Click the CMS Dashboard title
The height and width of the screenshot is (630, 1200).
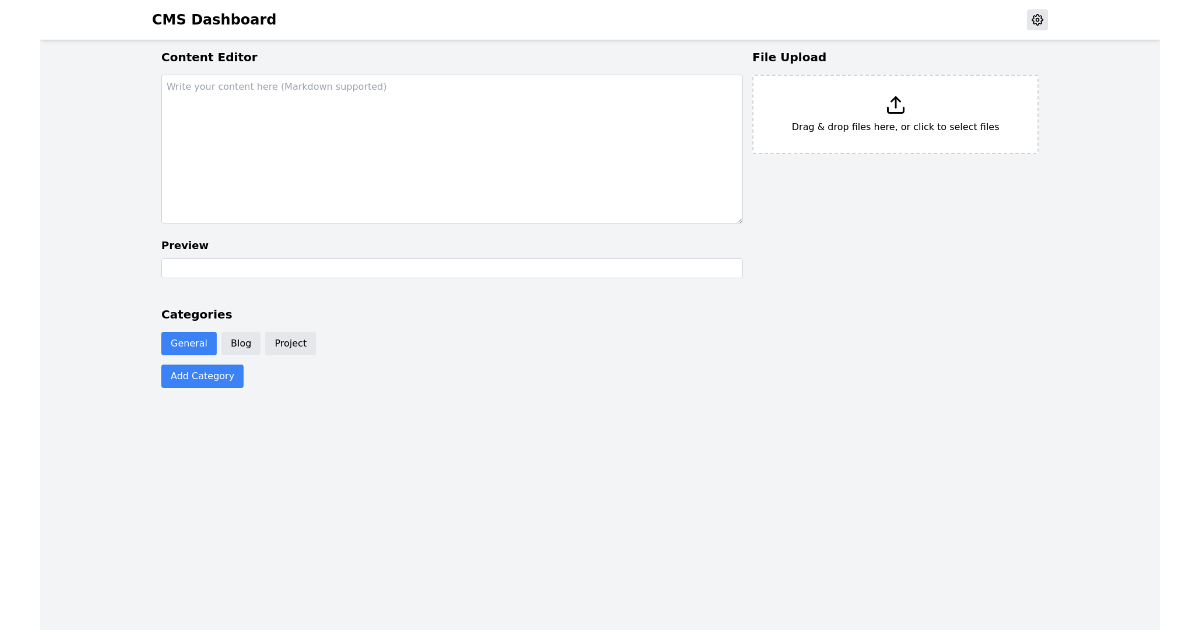pos(213,19)
